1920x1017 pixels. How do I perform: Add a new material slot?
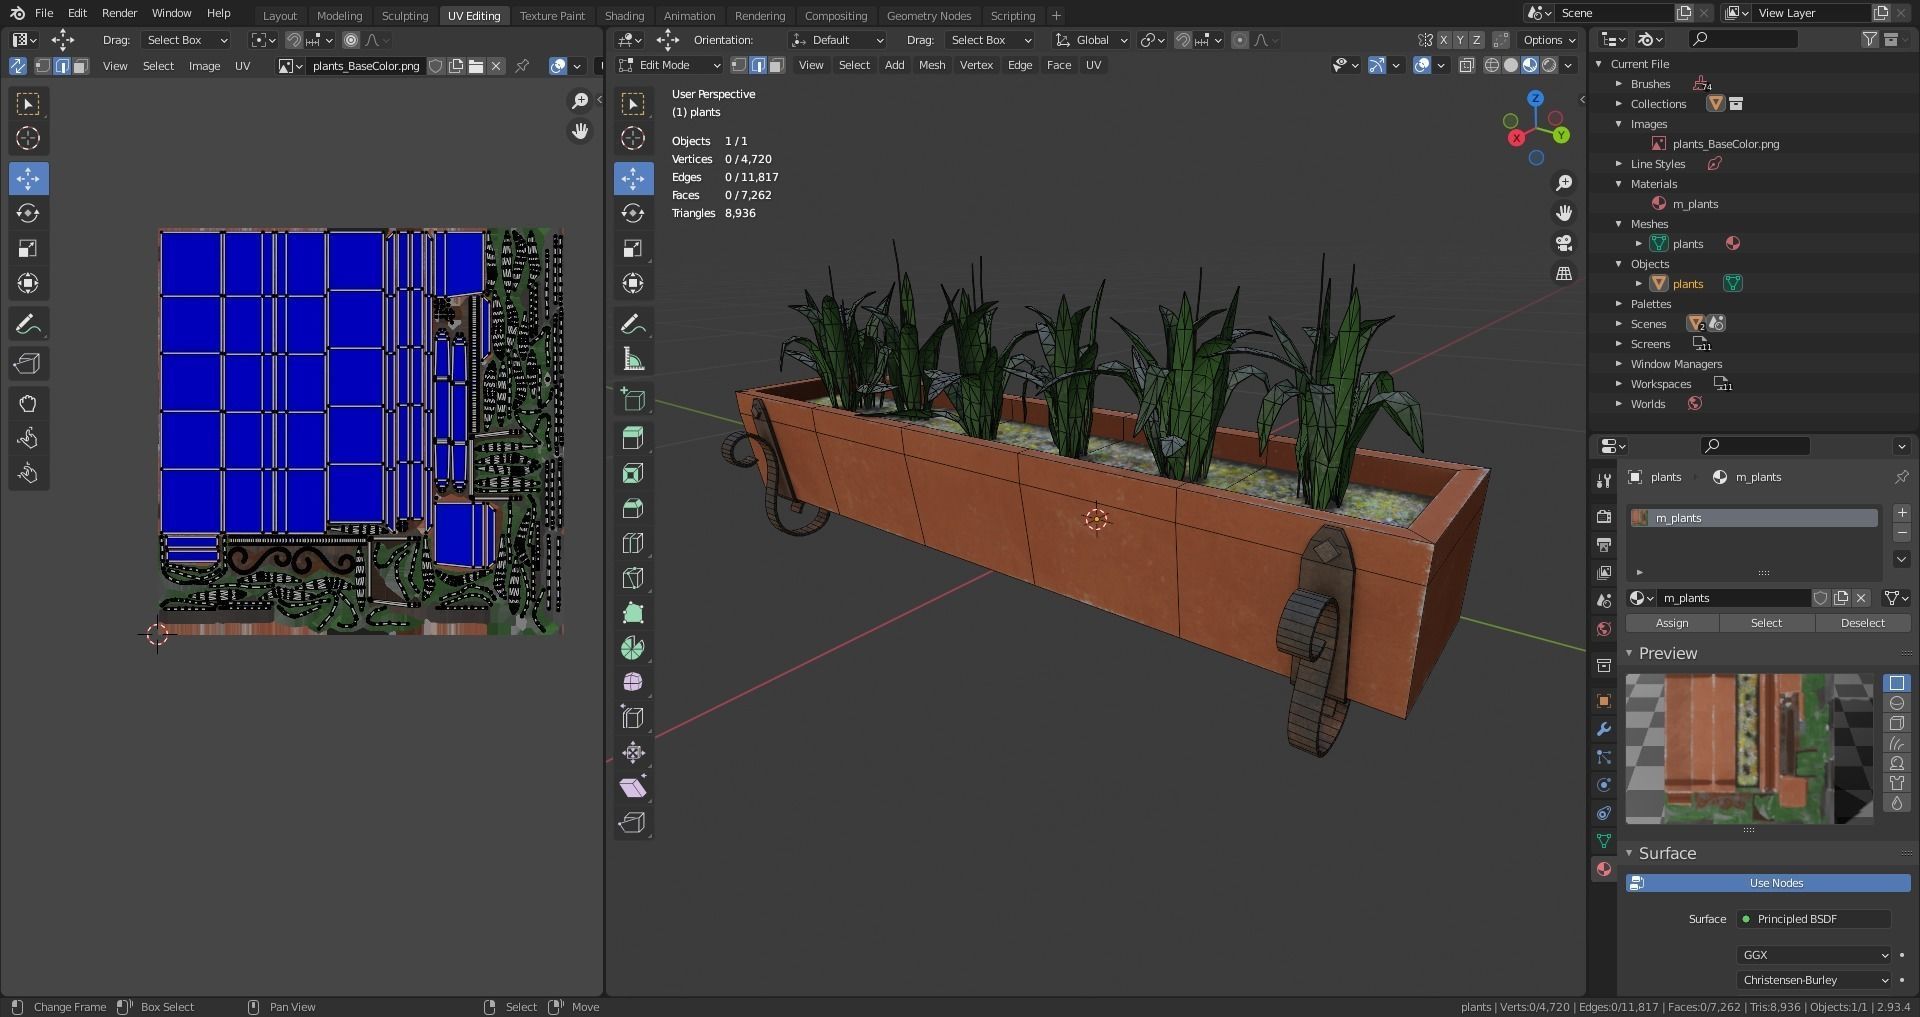(x=1901, y=514)
